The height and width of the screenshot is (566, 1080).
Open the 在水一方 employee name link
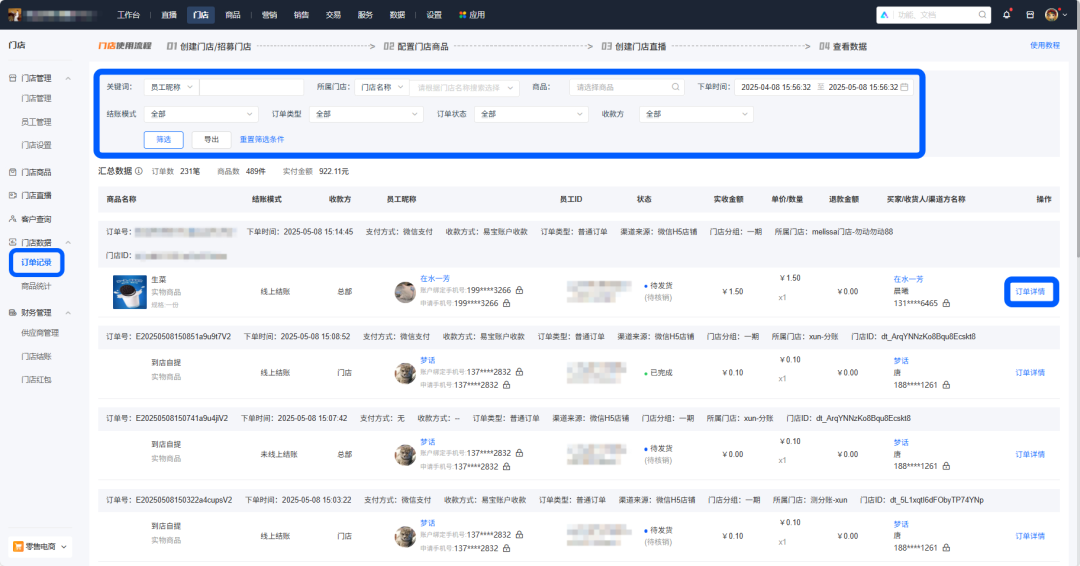point(435,278)
